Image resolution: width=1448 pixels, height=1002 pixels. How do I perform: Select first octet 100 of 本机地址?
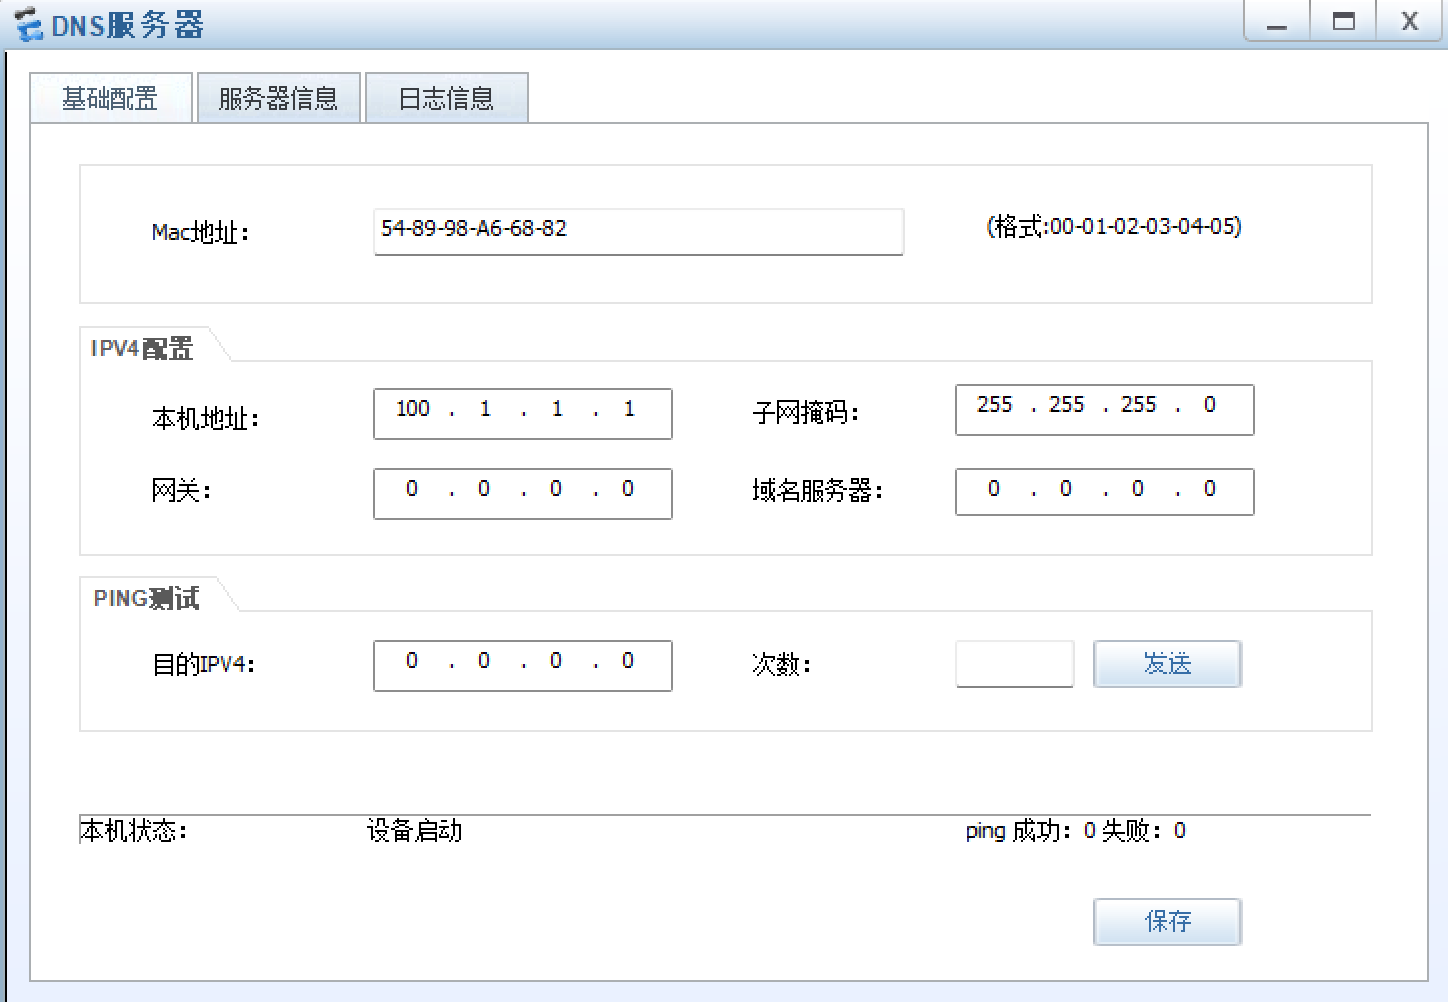(x=413, y=409)
